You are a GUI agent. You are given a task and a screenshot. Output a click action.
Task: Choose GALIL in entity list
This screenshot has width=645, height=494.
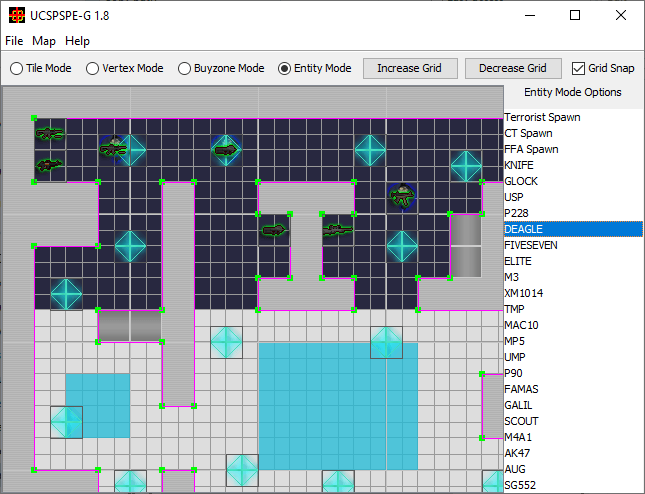click(x=573, y=406)
